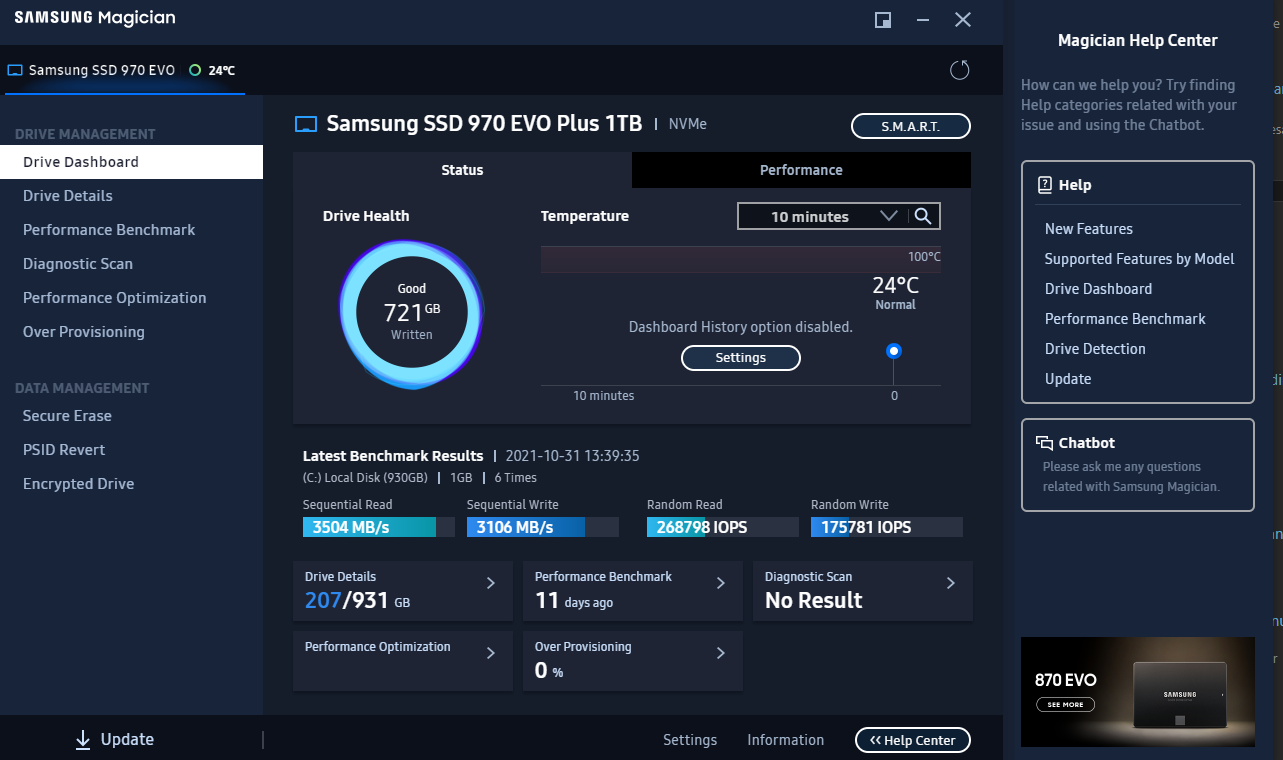Screen dimensions: 1283x760
Task: Open the Update help link
Action: click(x=1068, y=379)
